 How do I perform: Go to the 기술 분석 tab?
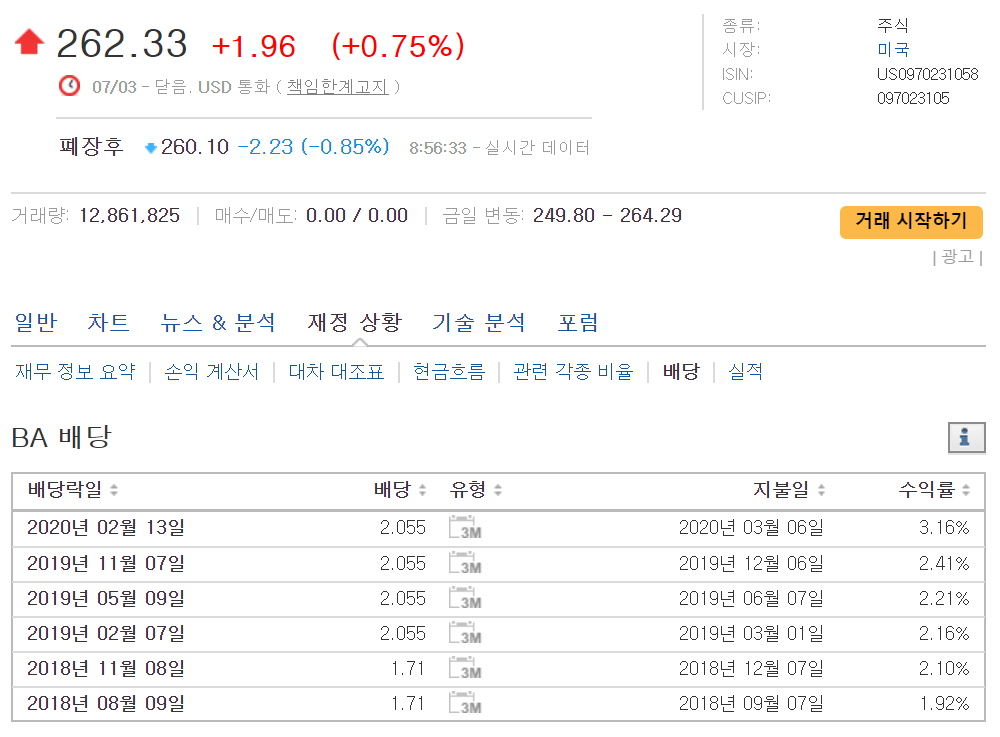pyautogui.click(x=479, y=322)
